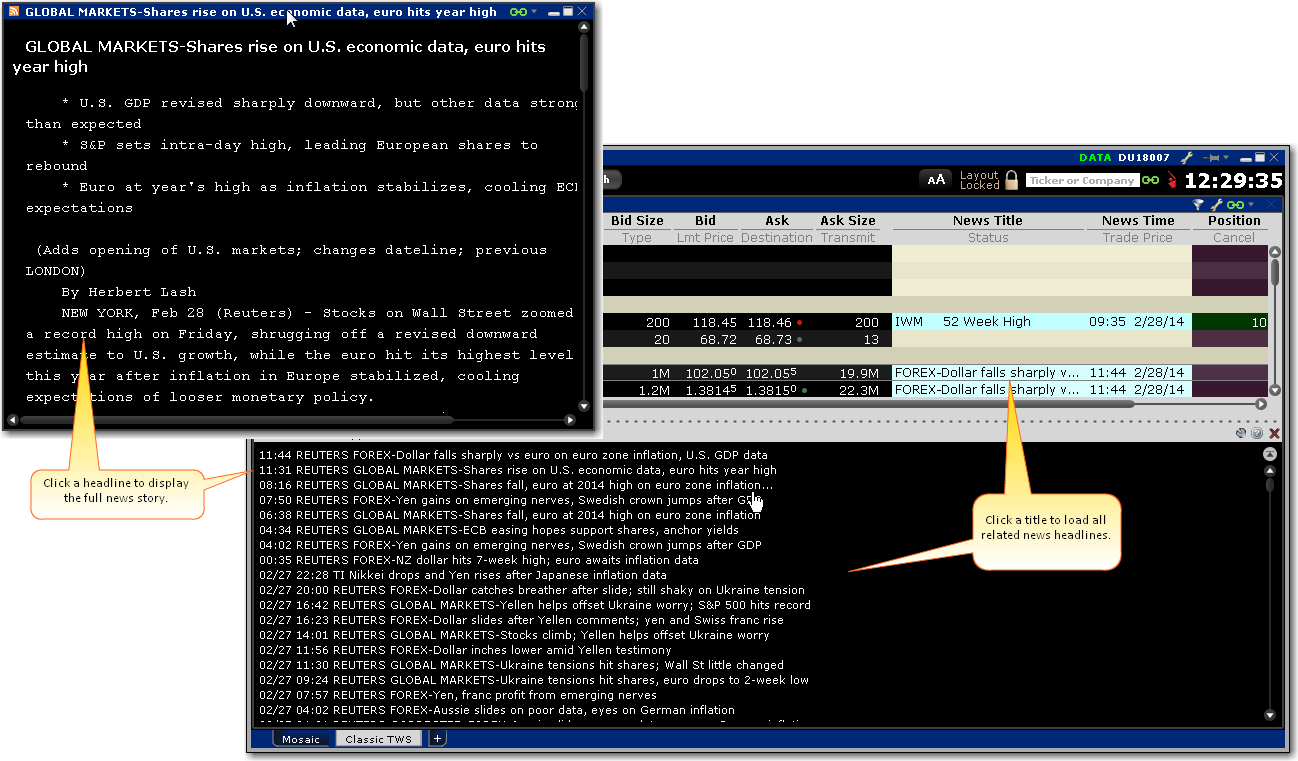Screen dimensions: 1298x761
Task: Click the funnel filter icon above Position column
Action: click(1199, 204)
